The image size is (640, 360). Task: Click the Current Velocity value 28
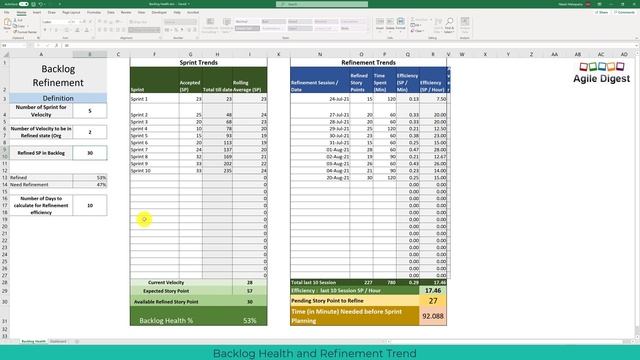click(250, 282)
